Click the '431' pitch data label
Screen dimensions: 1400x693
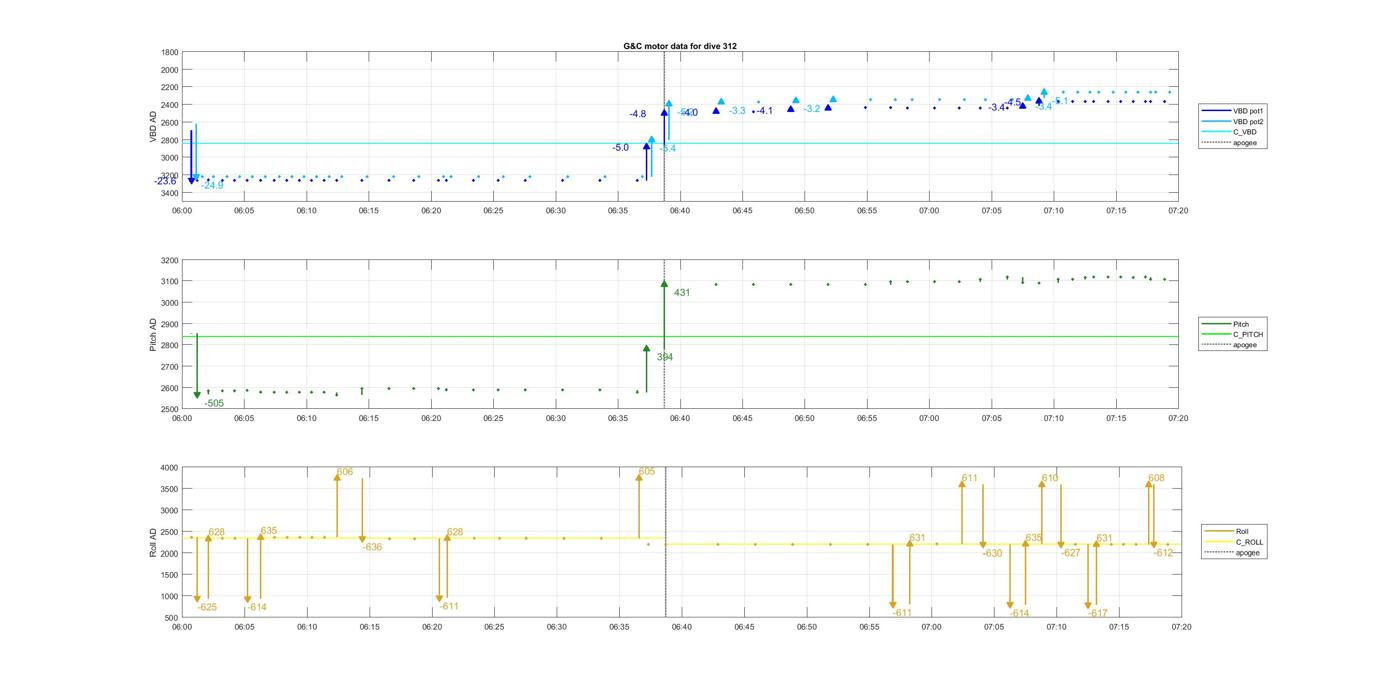point(682,293)
